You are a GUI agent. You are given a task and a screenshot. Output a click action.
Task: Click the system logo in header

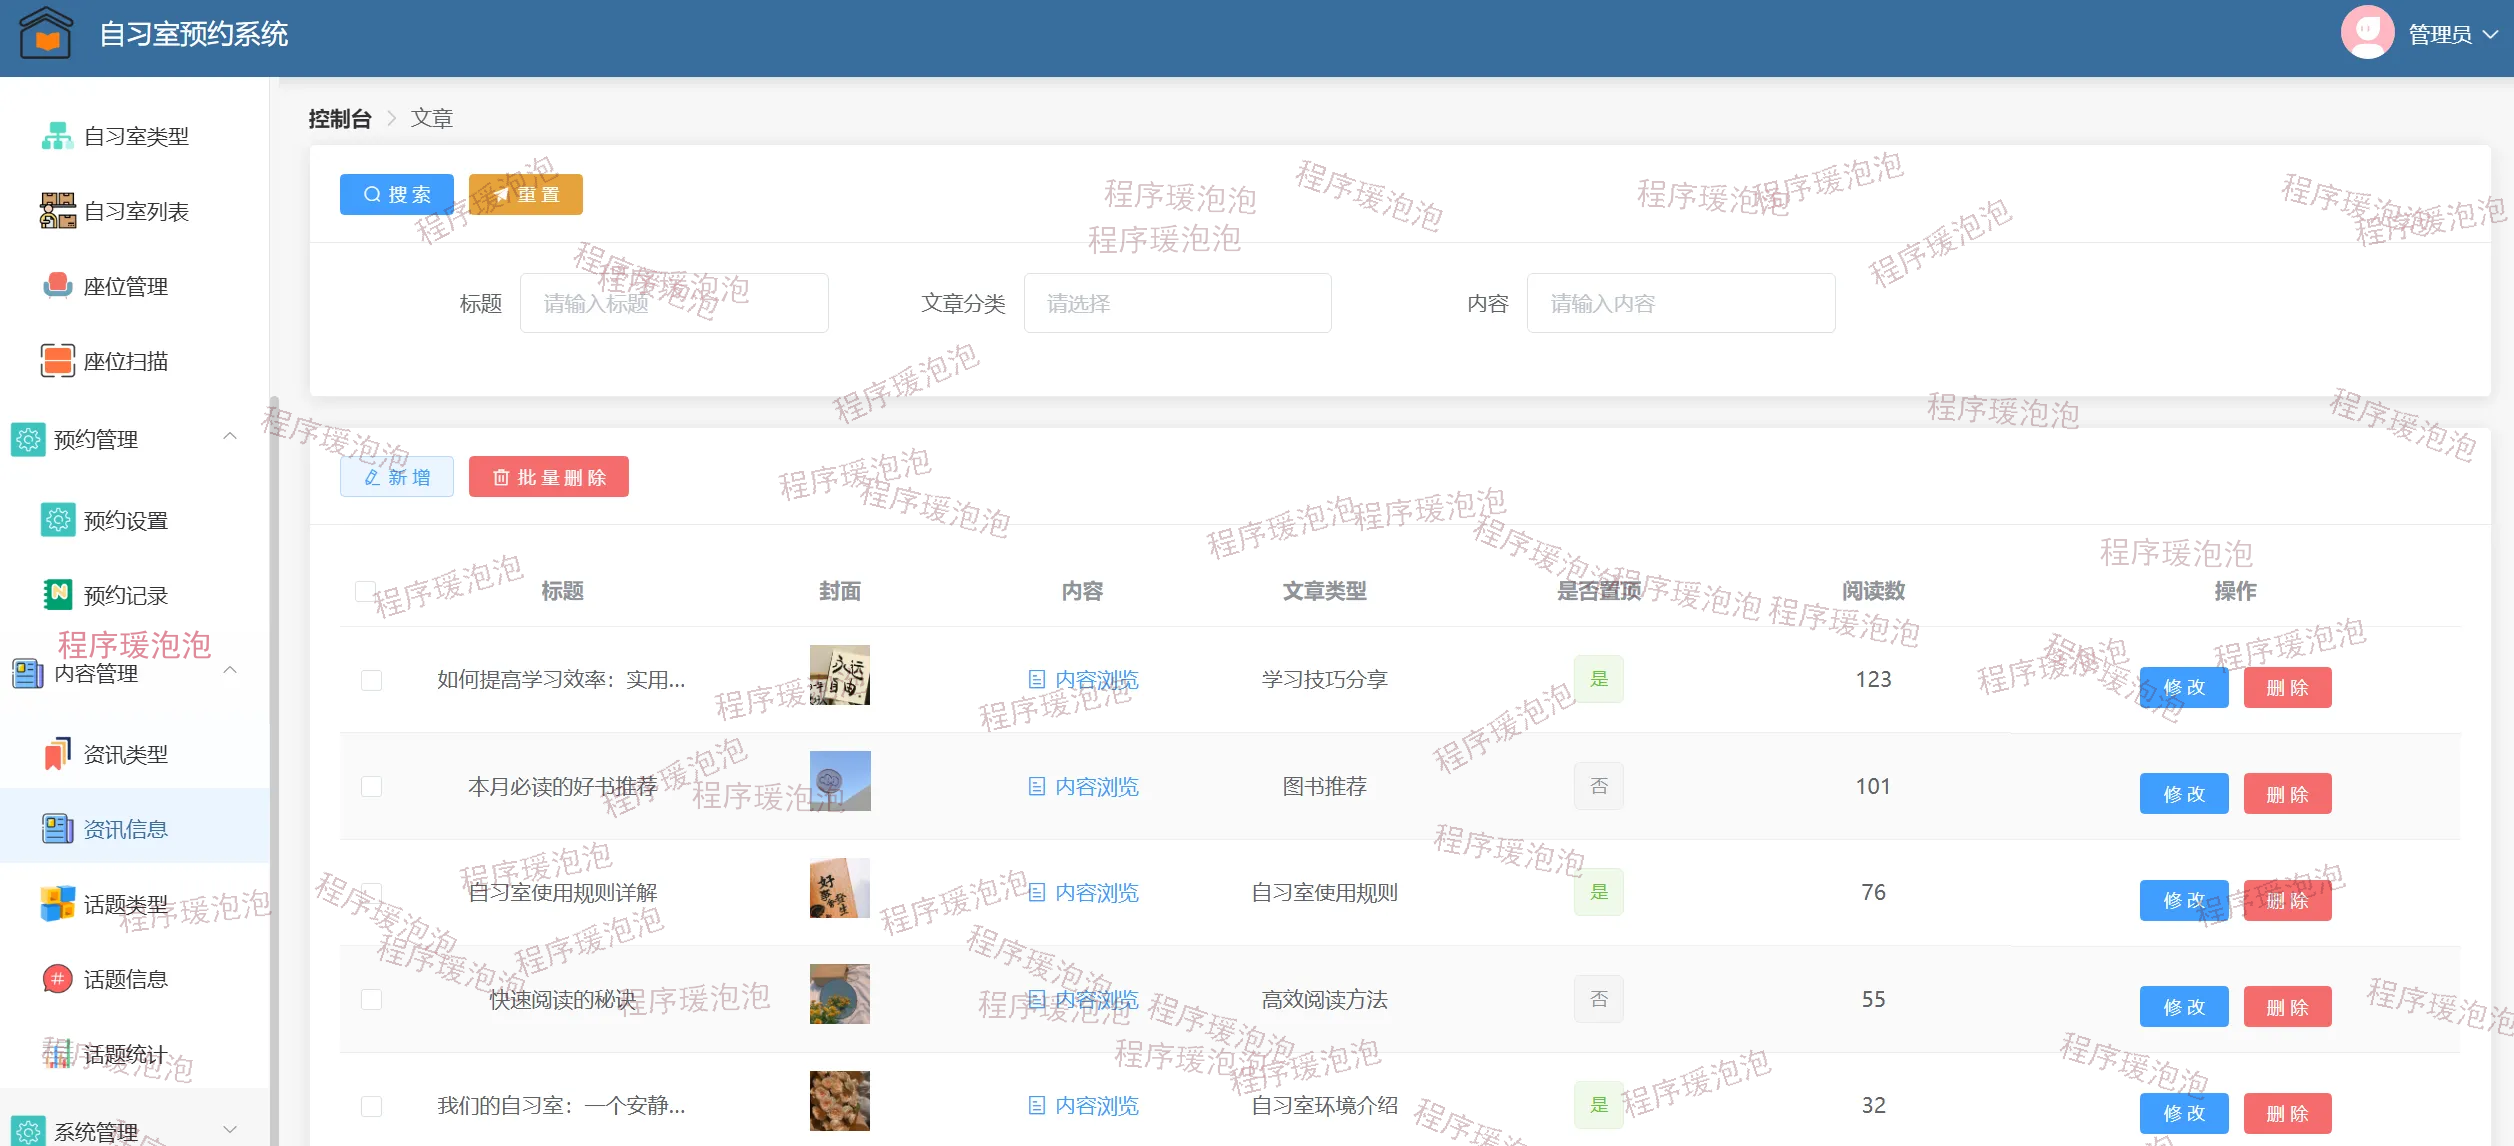point(46,34)
